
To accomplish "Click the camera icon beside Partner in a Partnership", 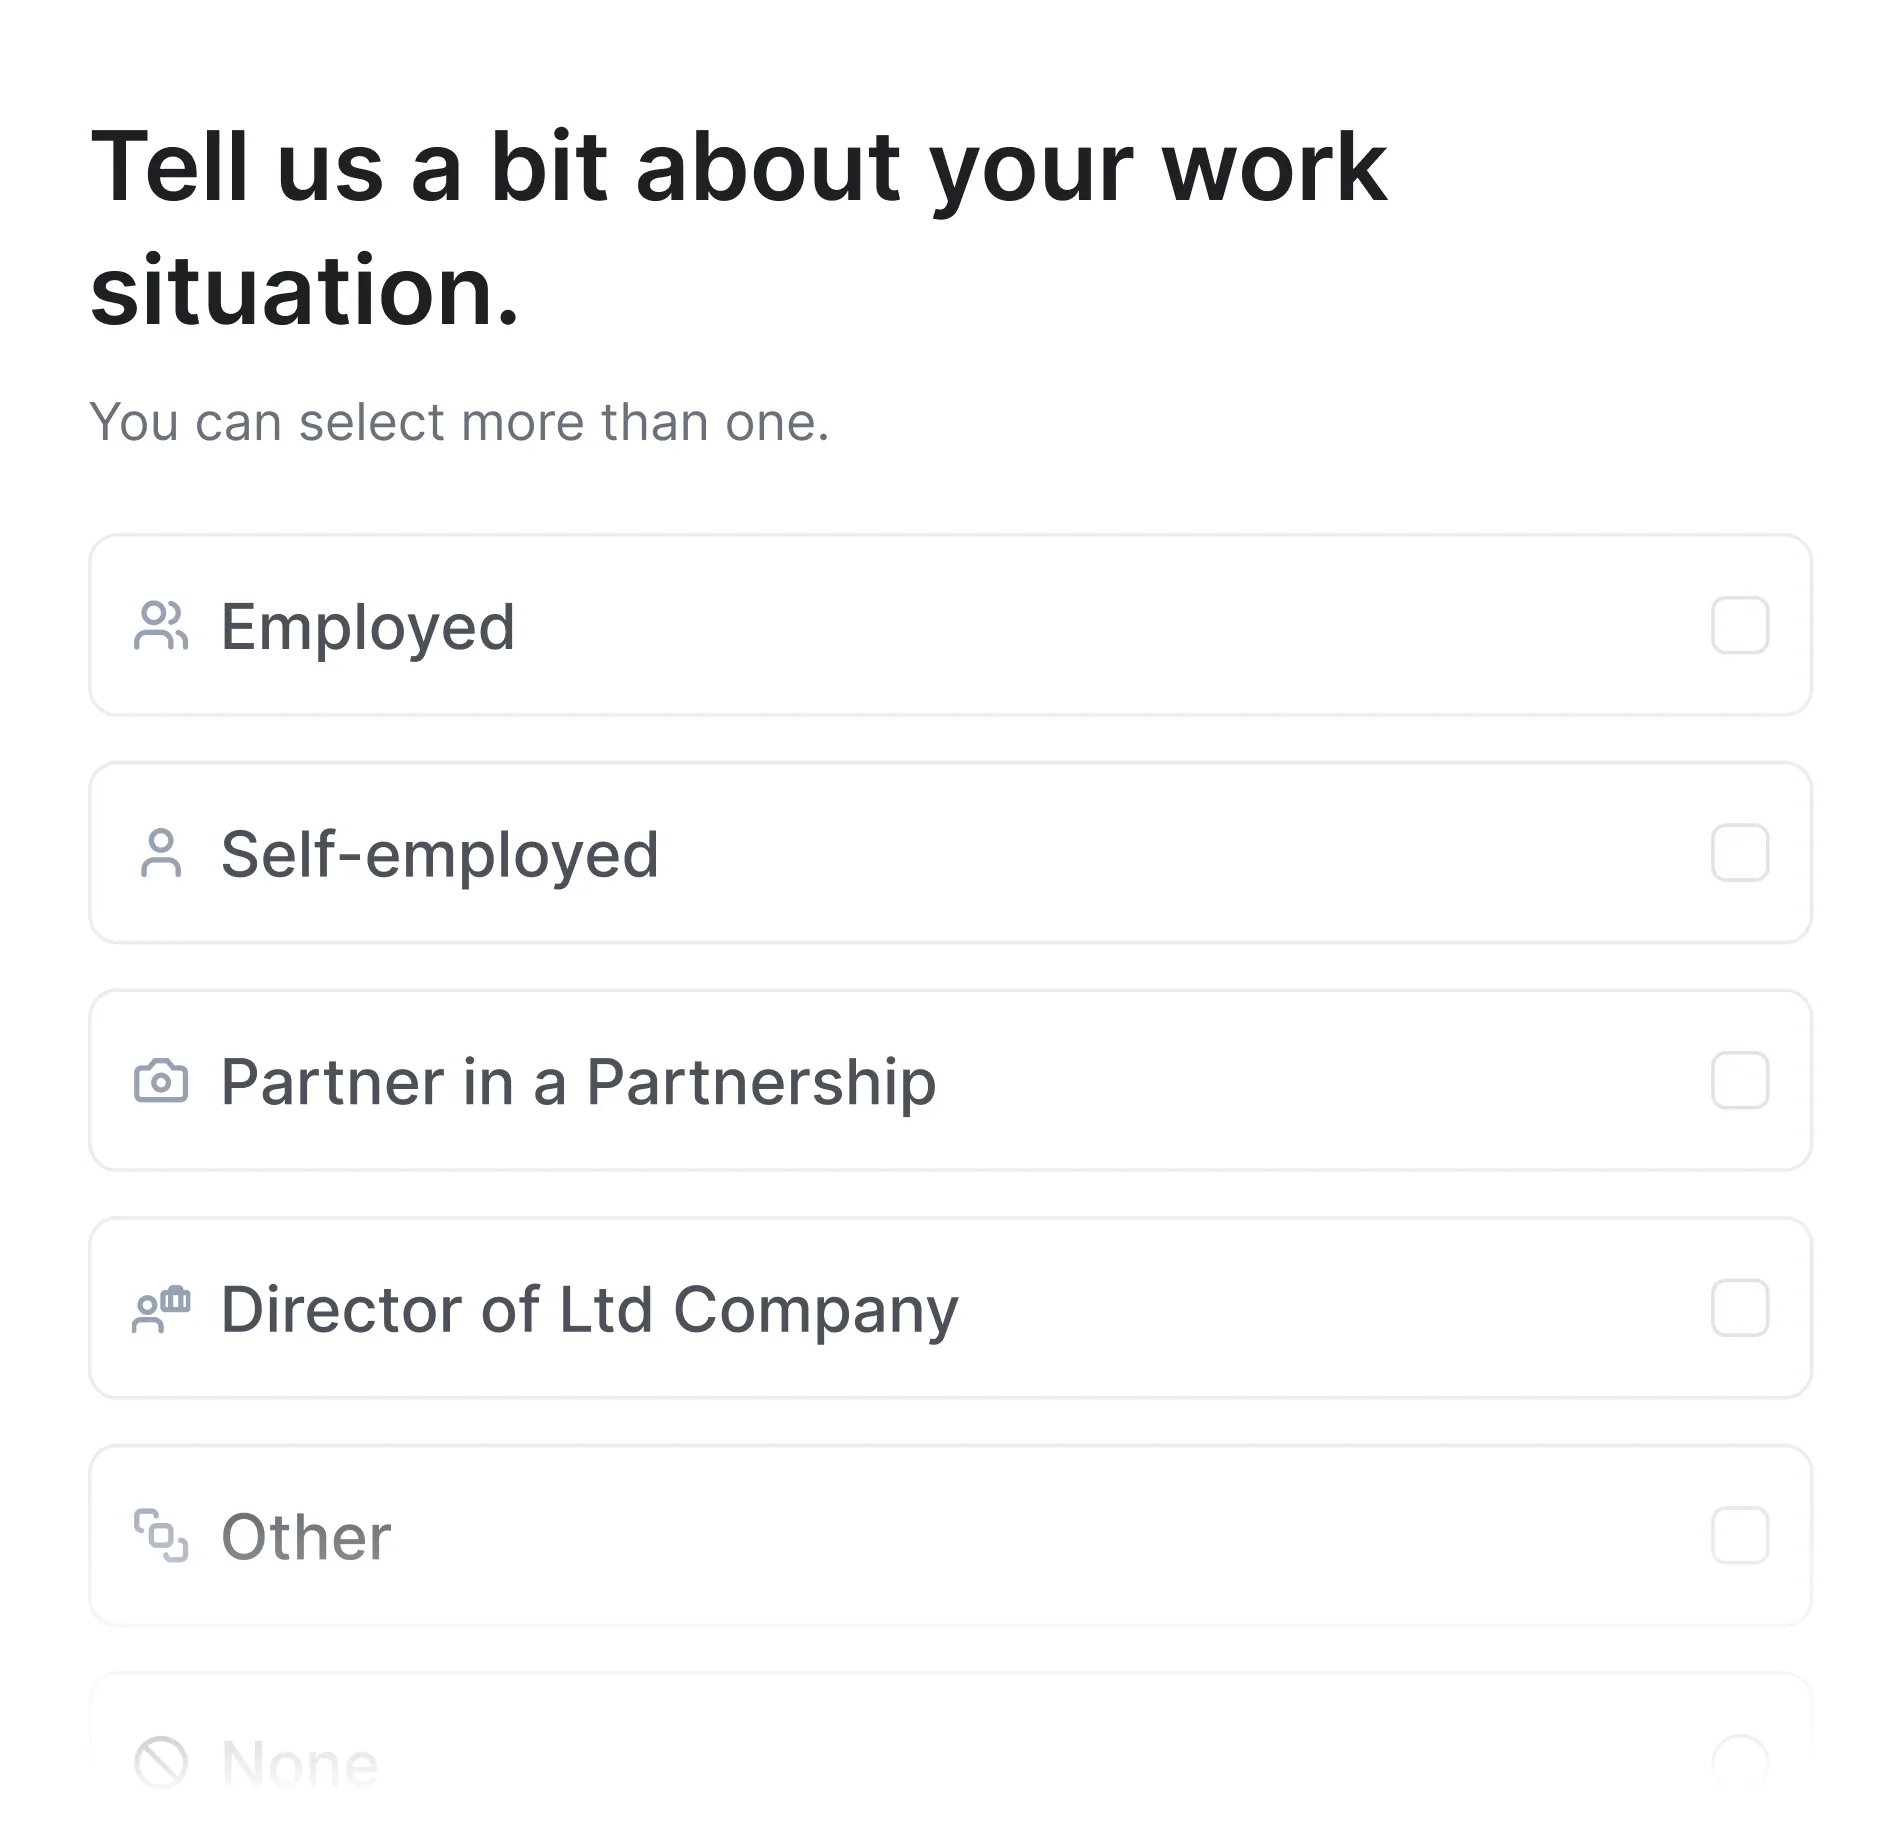I will (x=161, y=1081).
